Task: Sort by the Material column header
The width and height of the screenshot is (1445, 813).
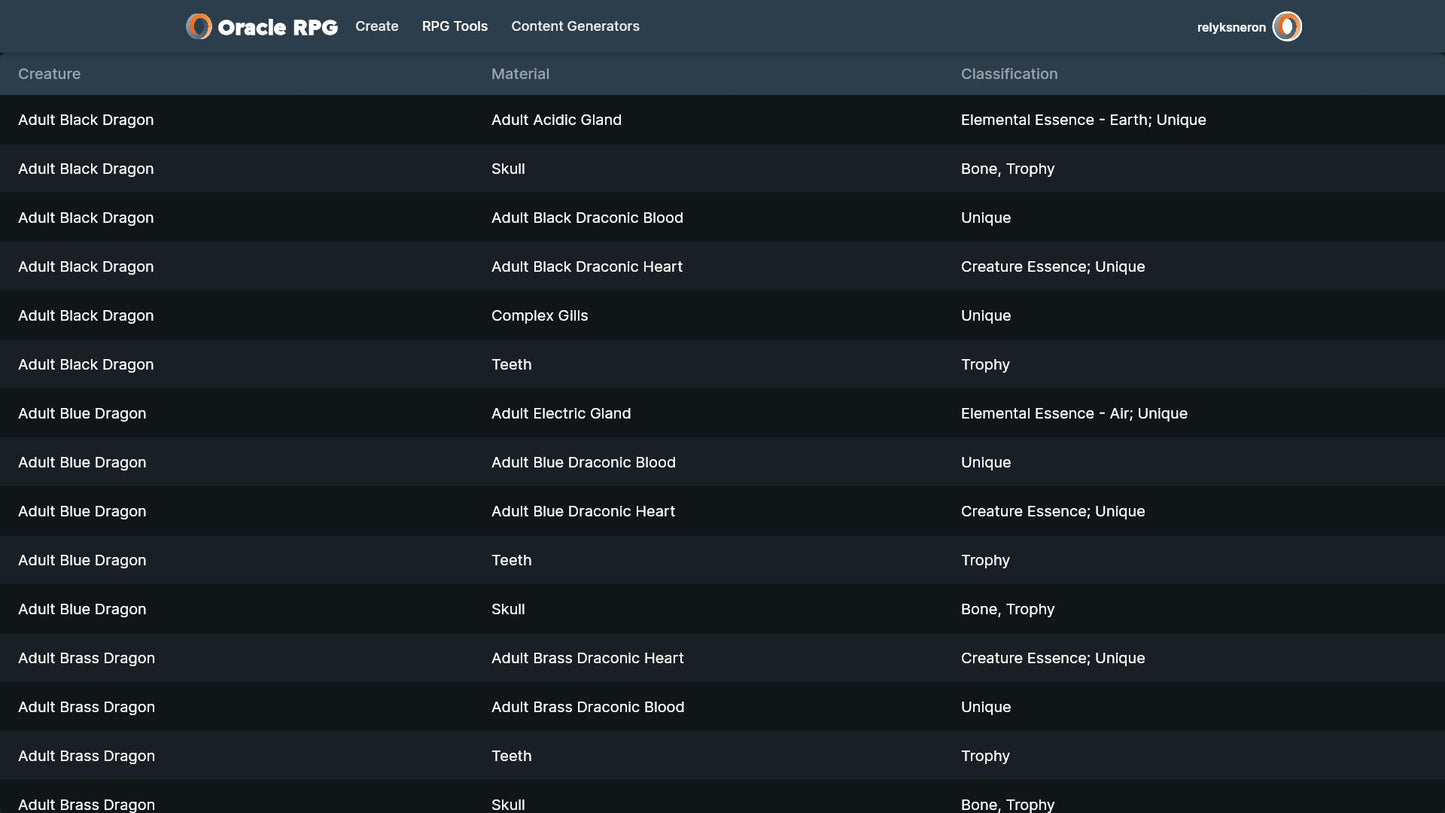Action: [520, 74]
